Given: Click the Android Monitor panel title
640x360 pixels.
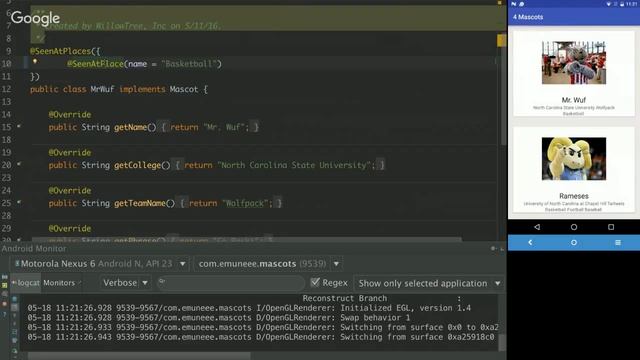Looking at the screenshot, I should tap(34, 248).
